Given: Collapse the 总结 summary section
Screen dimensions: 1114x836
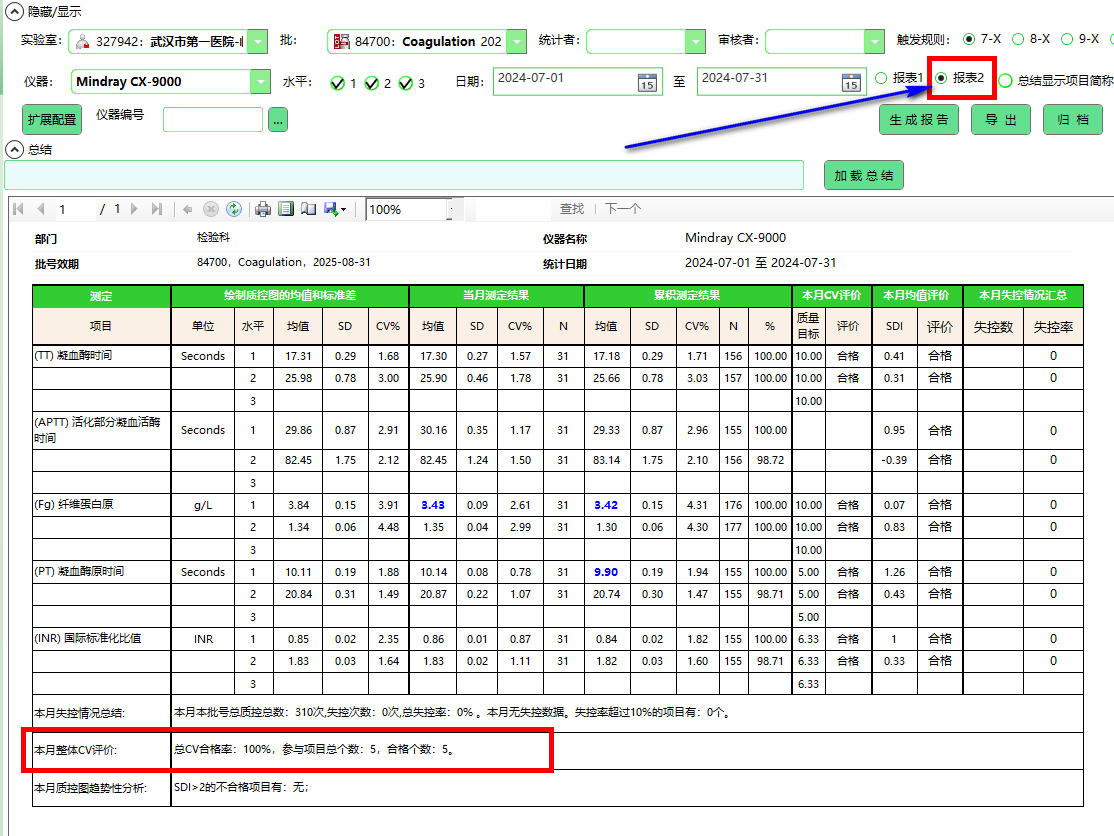Looking at the screenshot, I should point(13,149).
